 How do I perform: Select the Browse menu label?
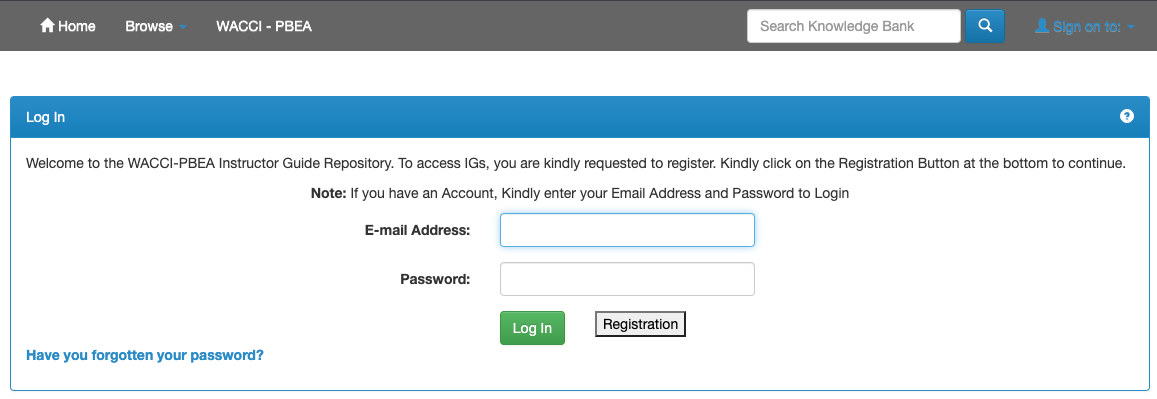(x=149, y=27)
